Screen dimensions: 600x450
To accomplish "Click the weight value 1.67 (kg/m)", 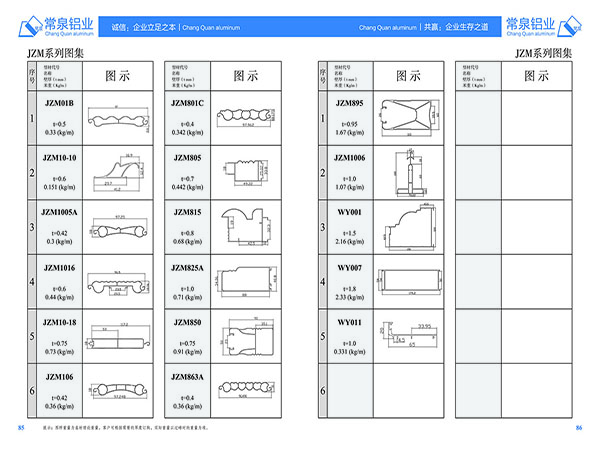I will click(x=349, y=132).
